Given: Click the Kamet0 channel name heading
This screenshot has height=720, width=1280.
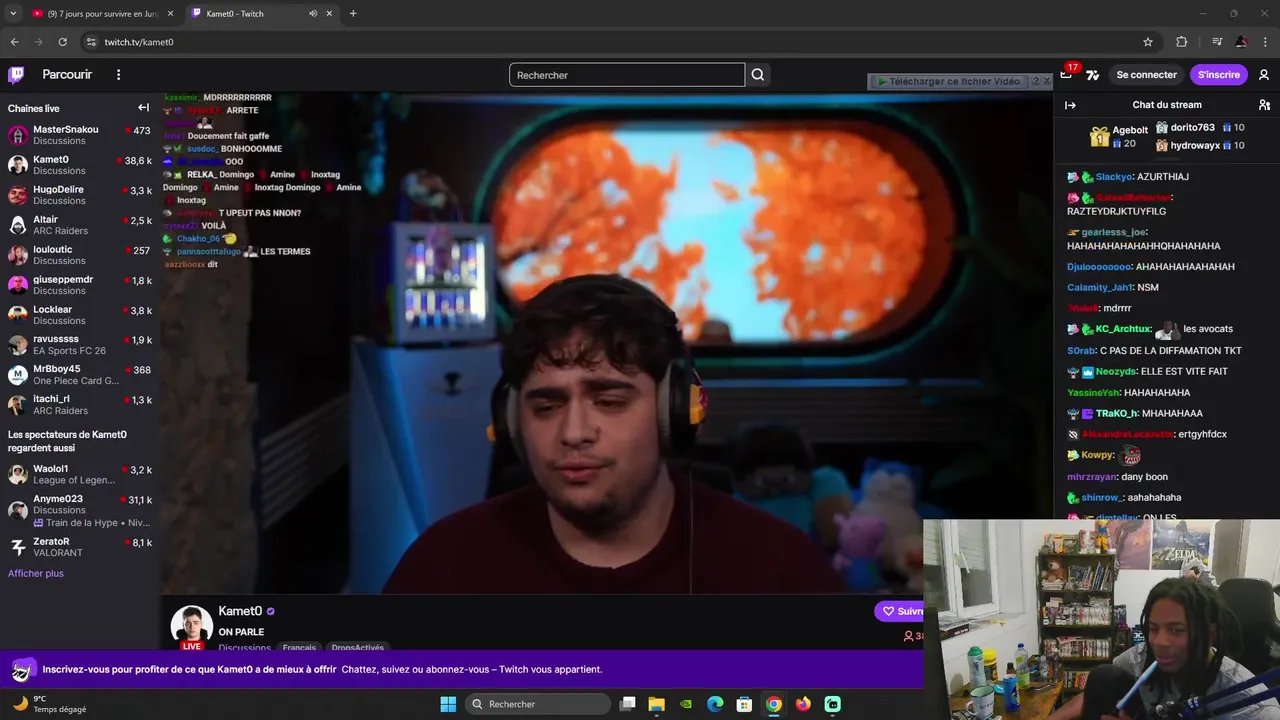Looking at the screenshot, I should coord(240,611).
